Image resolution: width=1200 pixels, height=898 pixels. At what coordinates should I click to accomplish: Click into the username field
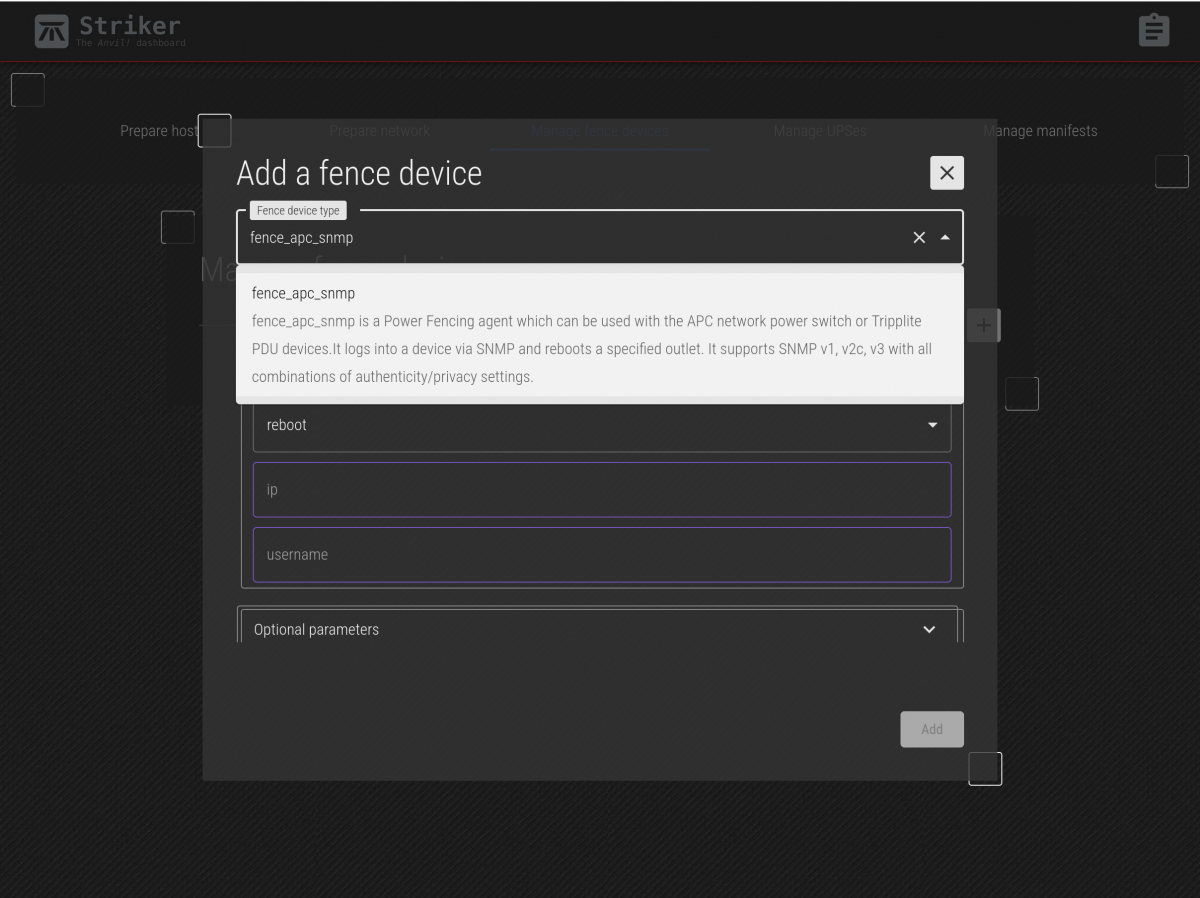(601, 555)
